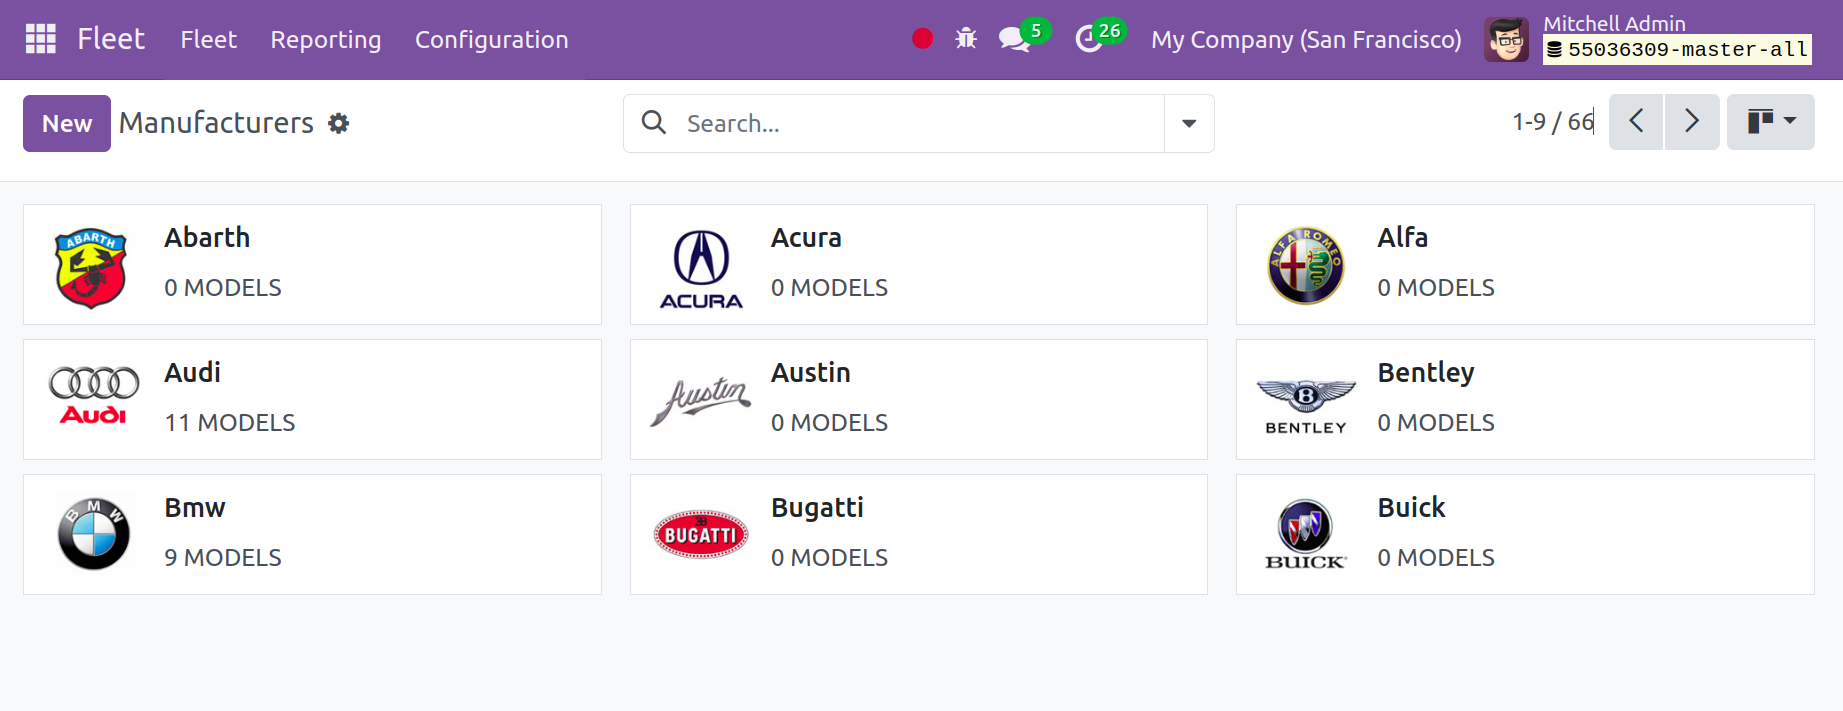Click Mitchell Admin avatar picture

pos(1506,40)
